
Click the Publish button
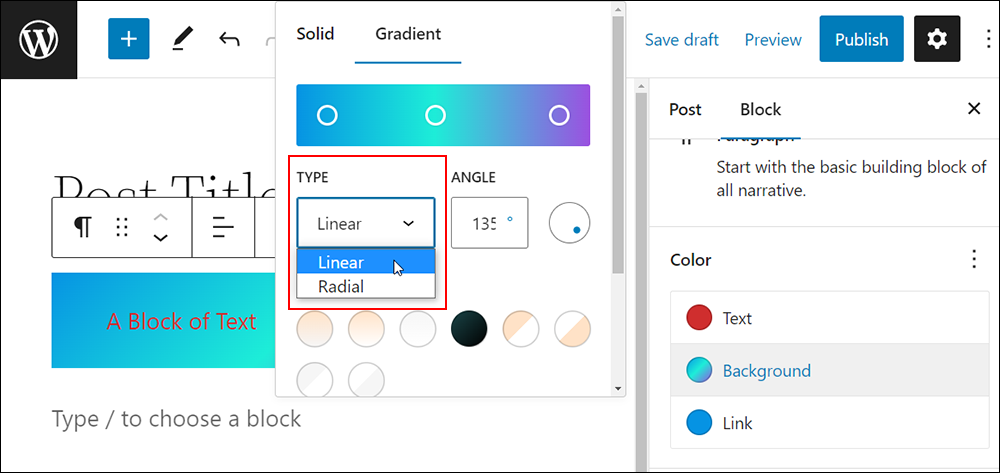coord(862,40)
